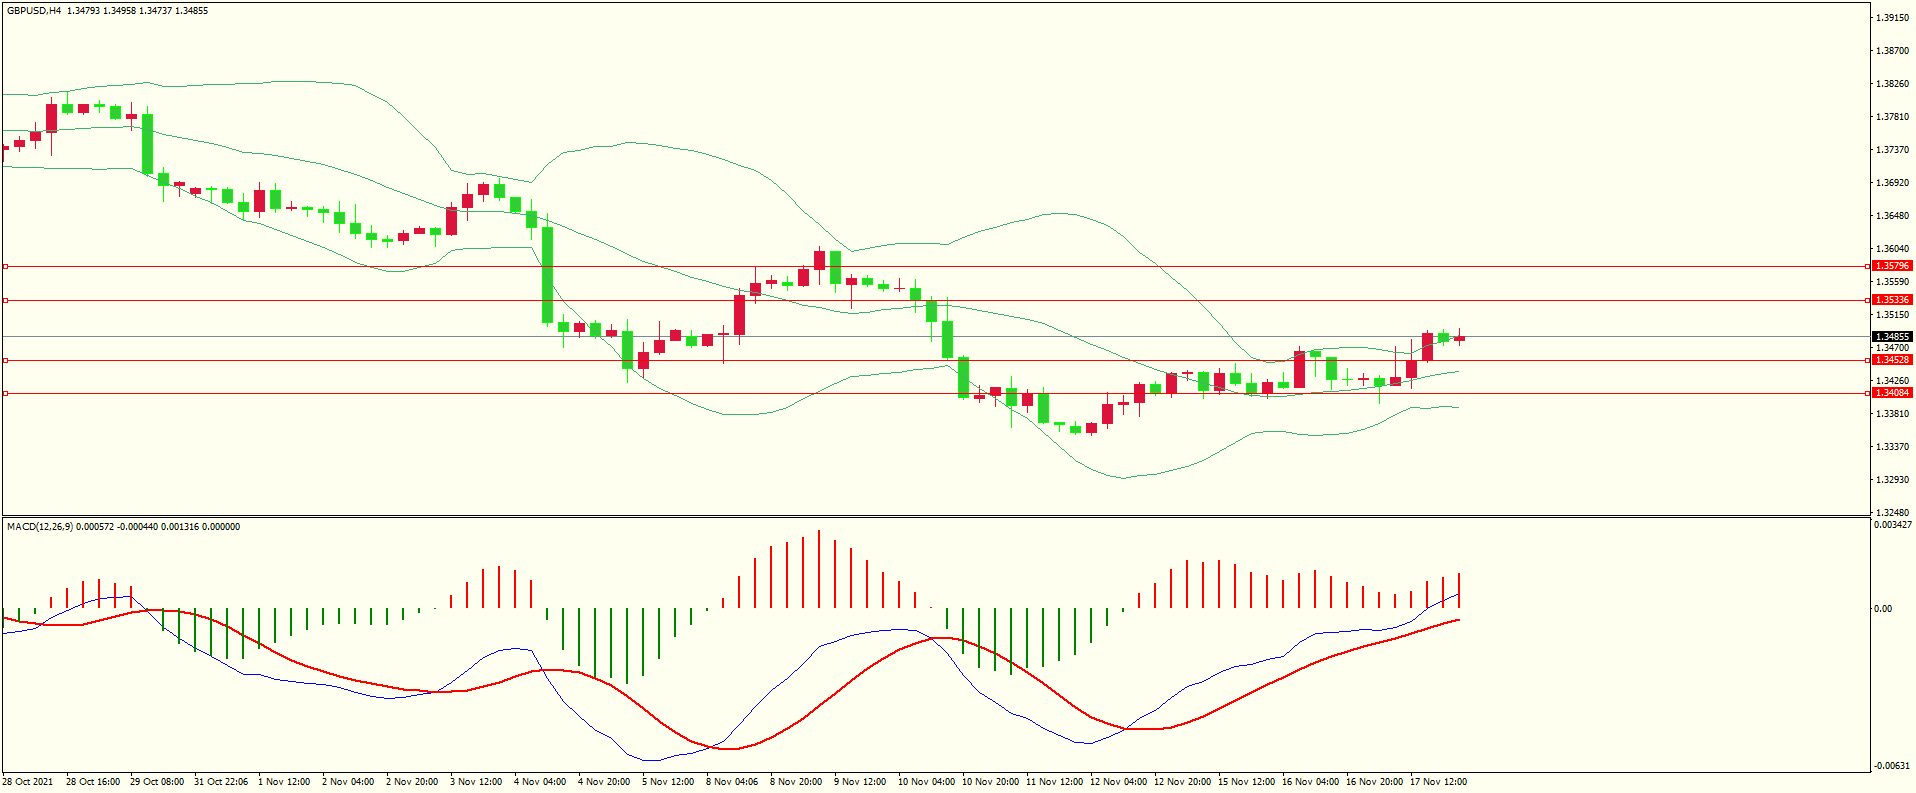Click the 28 Oct 2021 date label
The height and width of the screenshot is (793, 1916).
point(28,782)
